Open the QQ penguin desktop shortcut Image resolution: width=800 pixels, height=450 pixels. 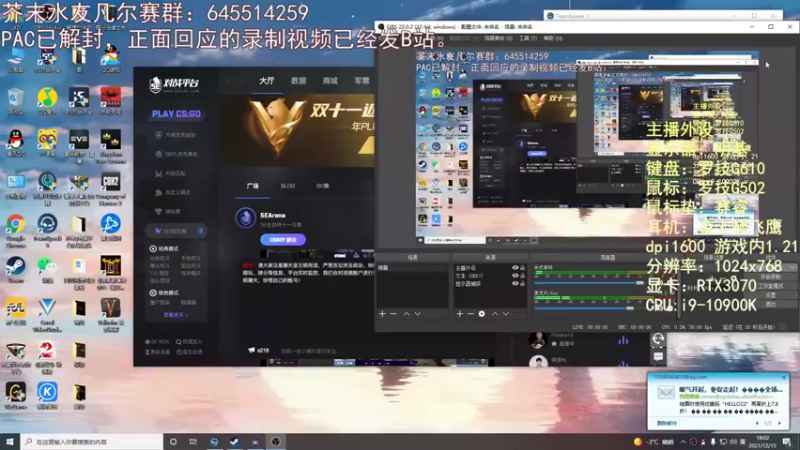15,142
